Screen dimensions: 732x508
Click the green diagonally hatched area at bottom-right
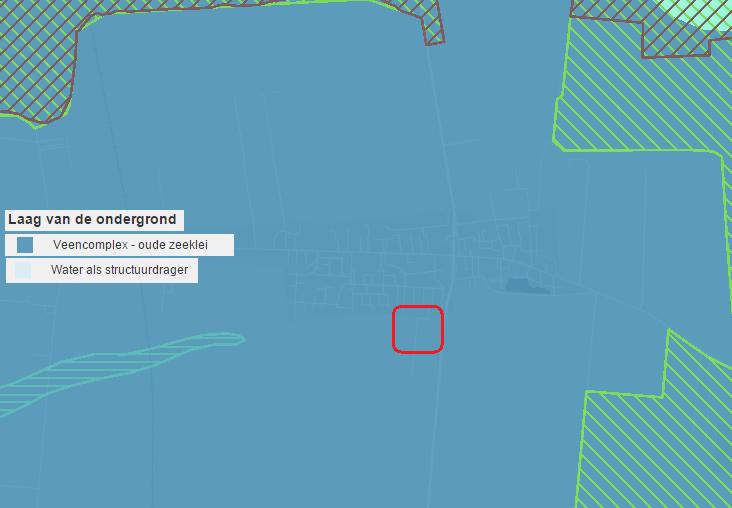pyautogui.click(x=660, y=440)
